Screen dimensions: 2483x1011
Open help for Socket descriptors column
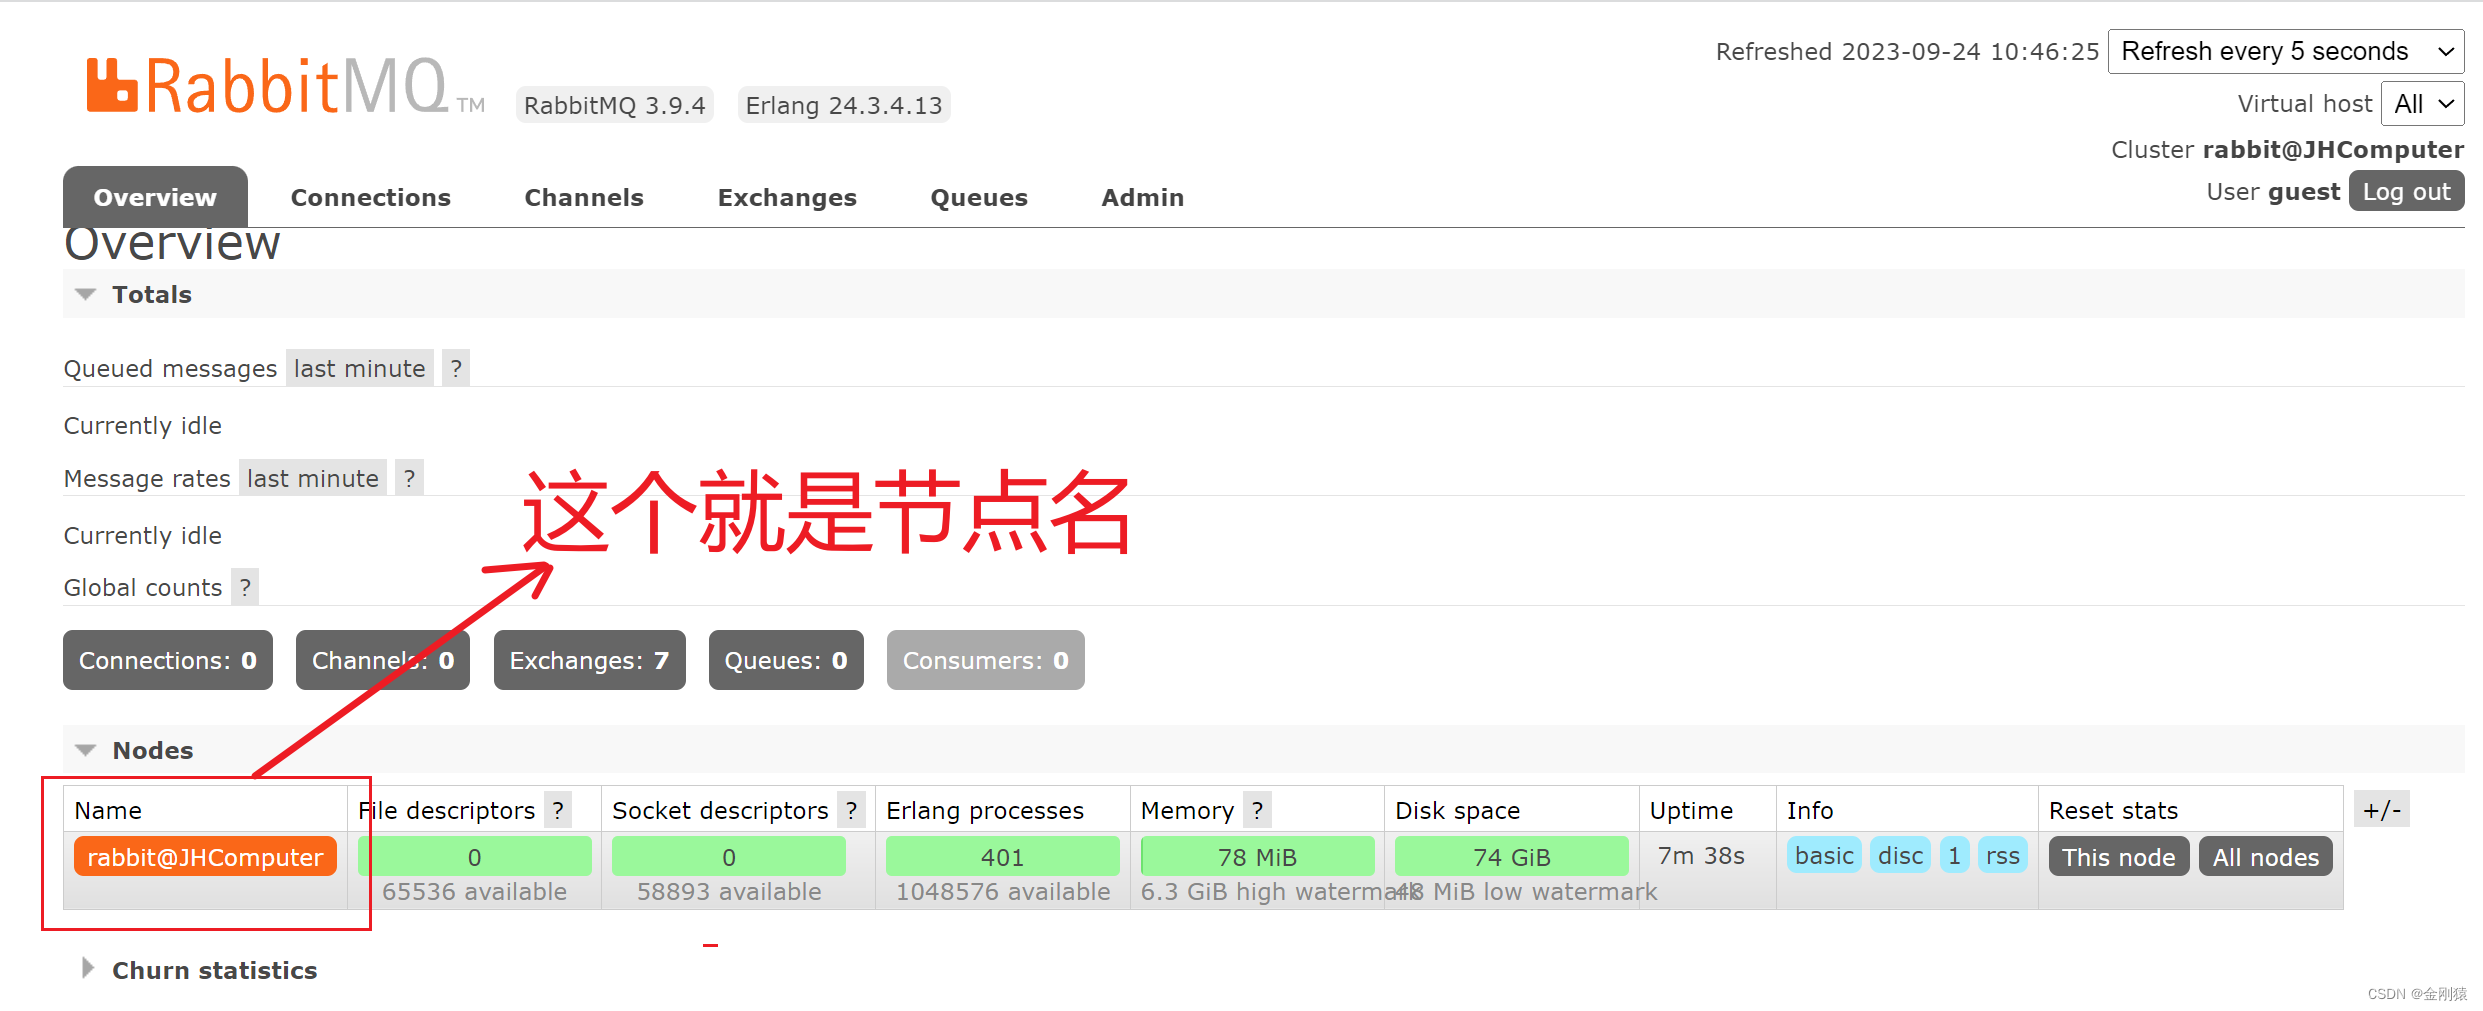pos(851,810)
